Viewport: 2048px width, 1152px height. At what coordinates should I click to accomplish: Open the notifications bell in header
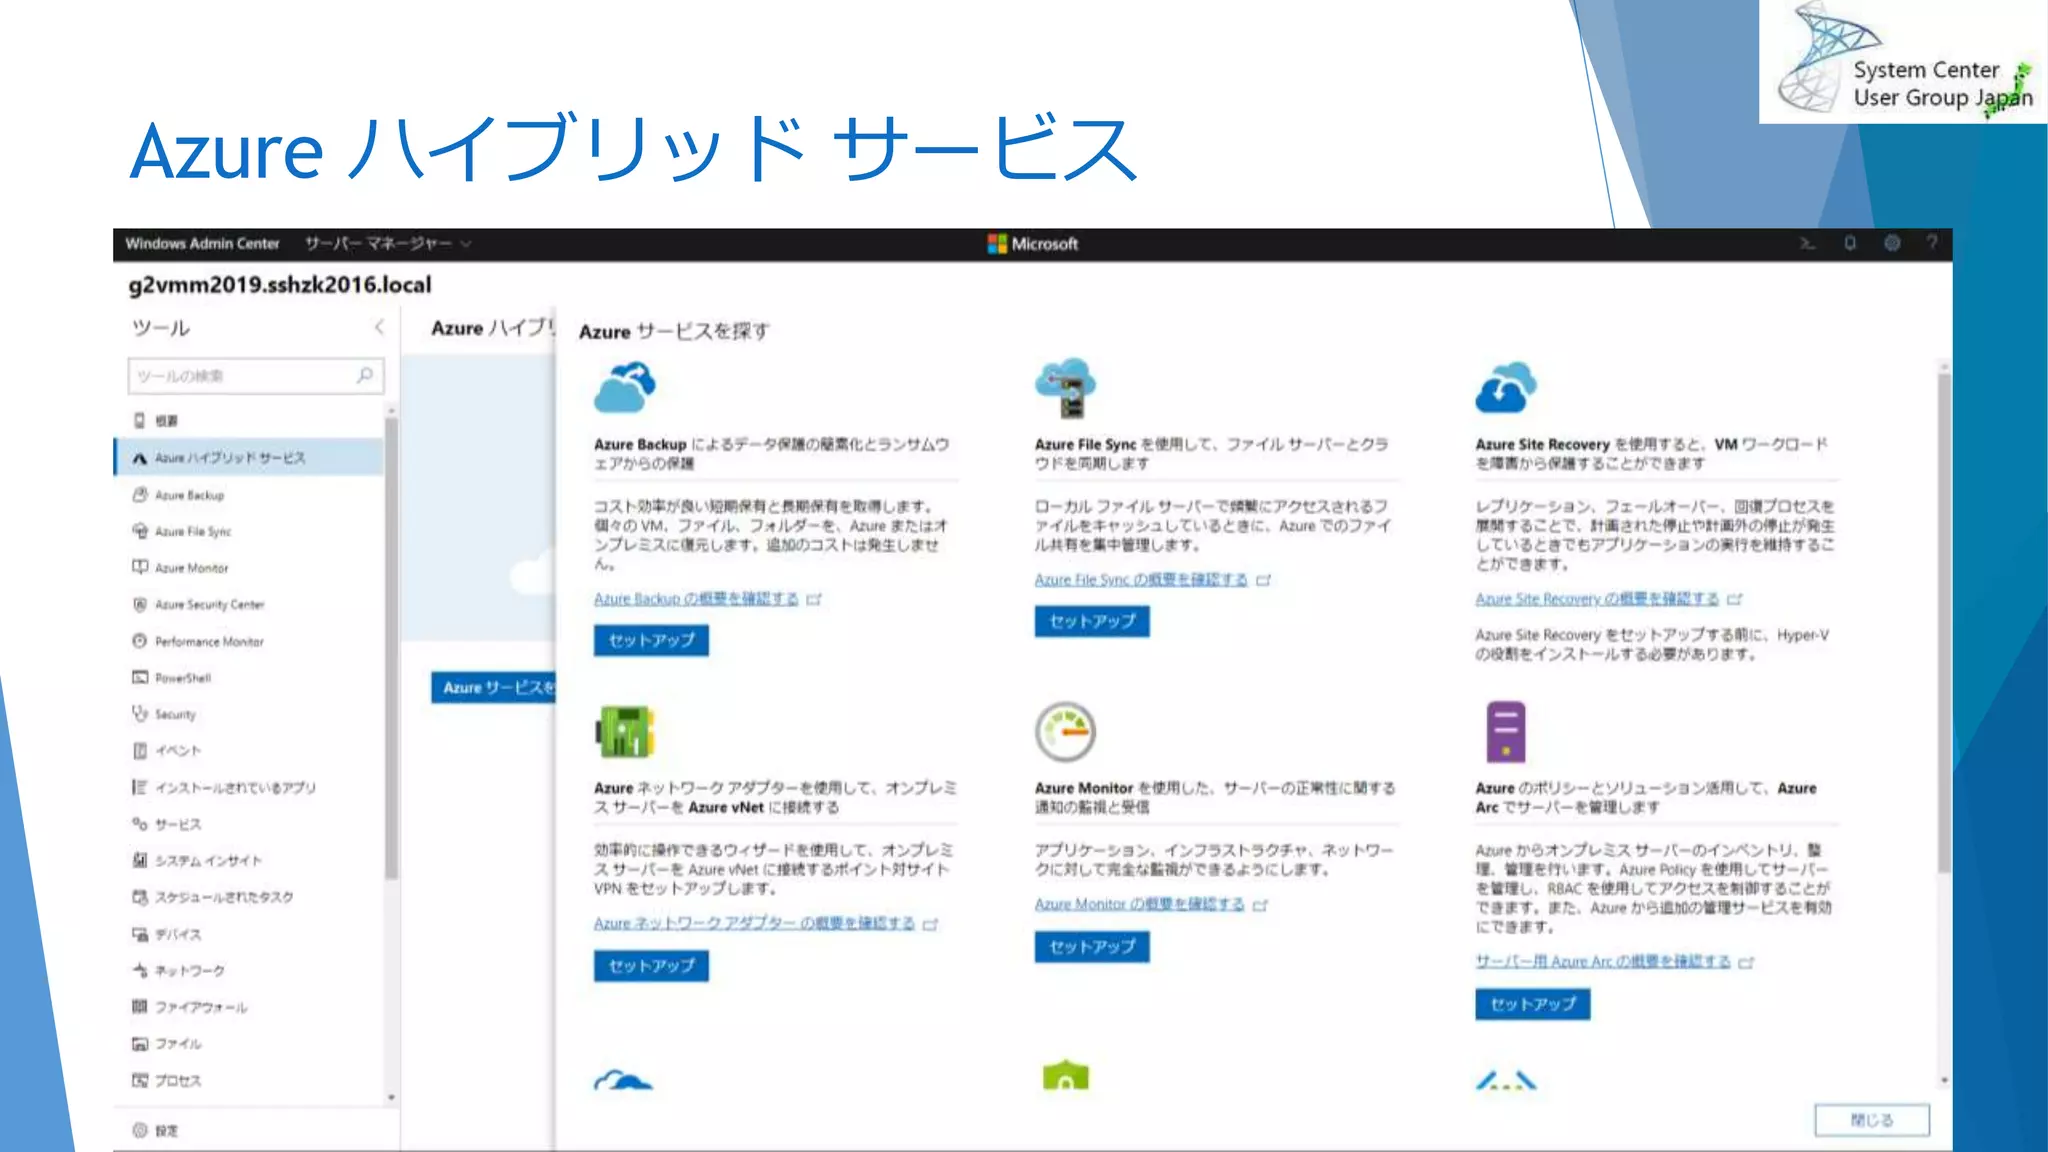(1850, 243)
